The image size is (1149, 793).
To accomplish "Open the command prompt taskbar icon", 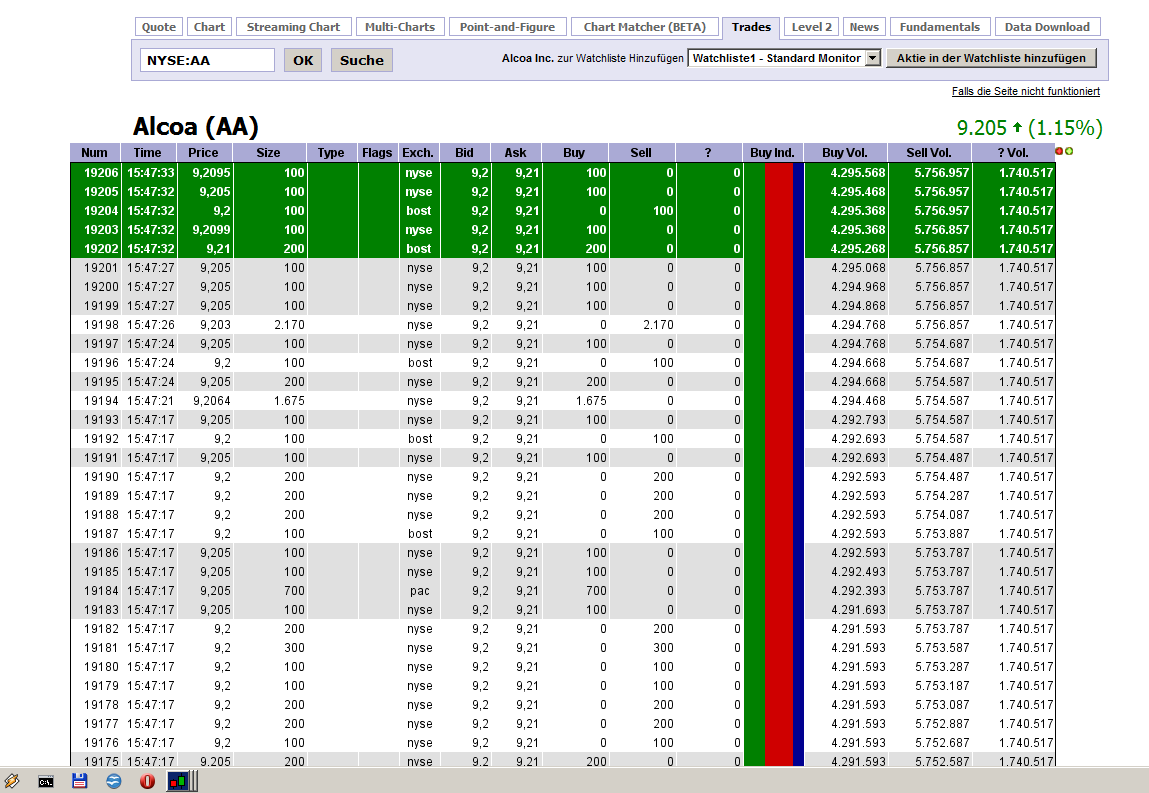I will (x=46, y=781).
